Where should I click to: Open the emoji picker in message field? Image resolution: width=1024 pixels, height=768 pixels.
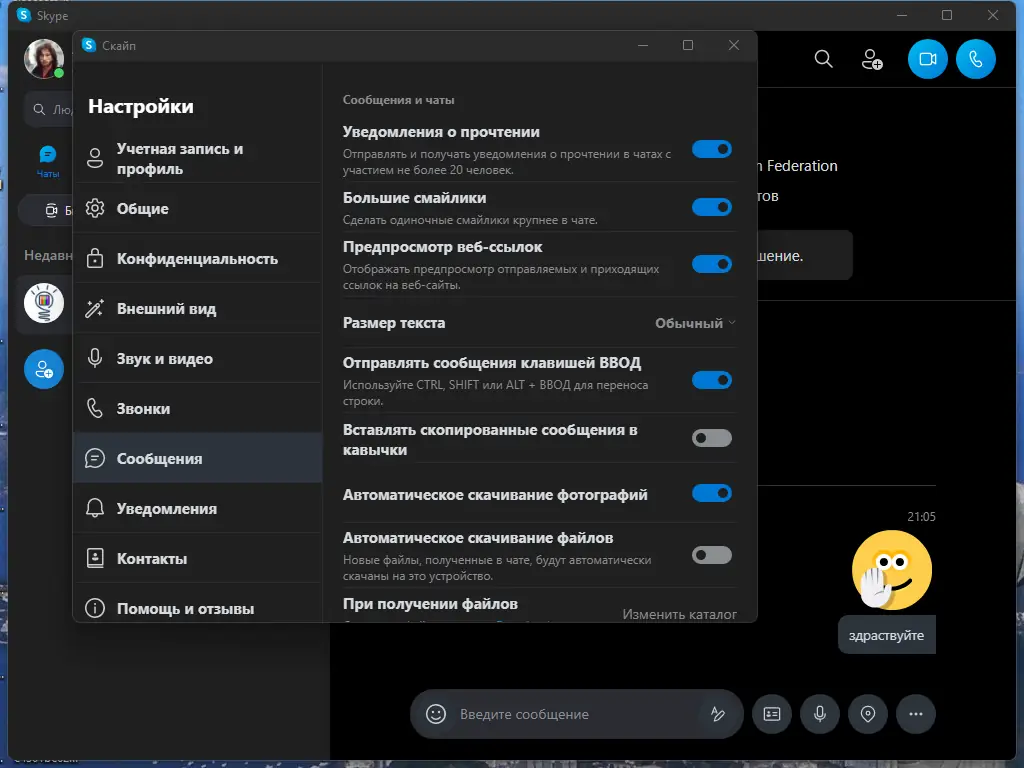[x=435, y=714]
